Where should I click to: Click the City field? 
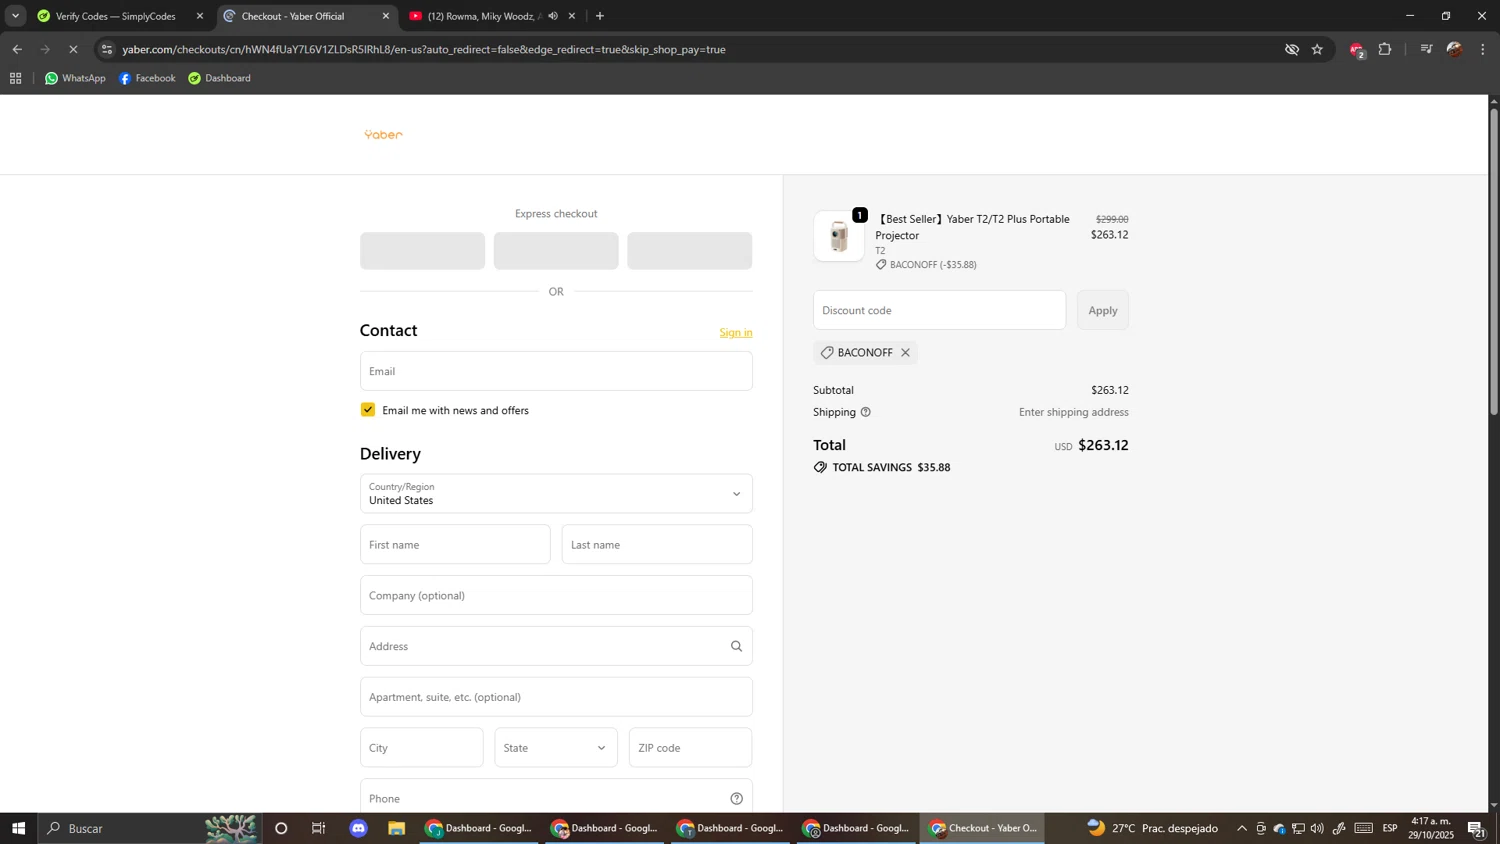(422, 748)
